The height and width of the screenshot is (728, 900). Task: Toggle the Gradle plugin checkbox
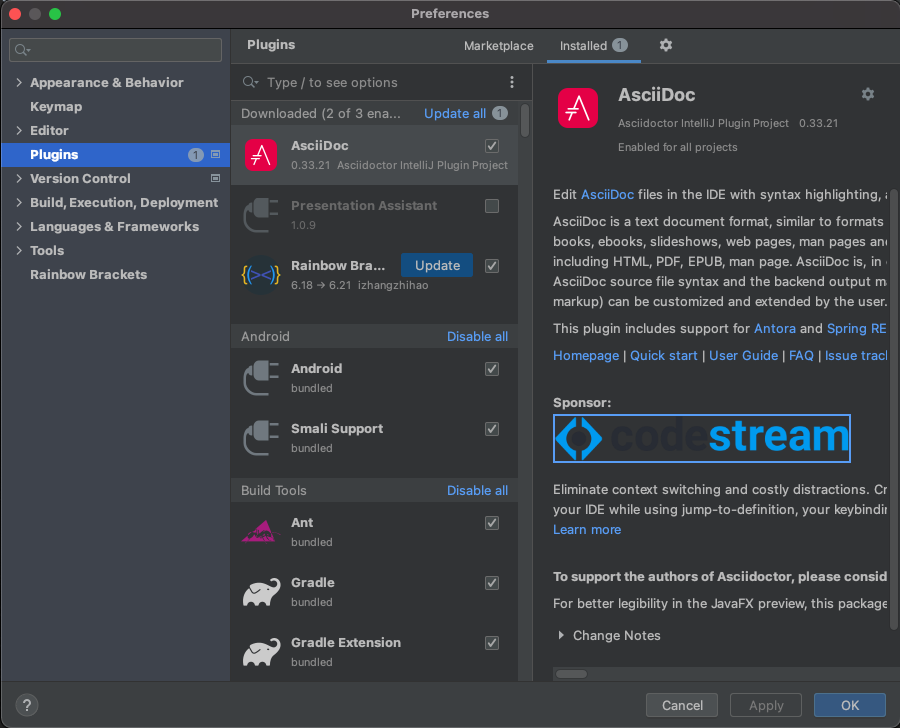coord(492,583)
